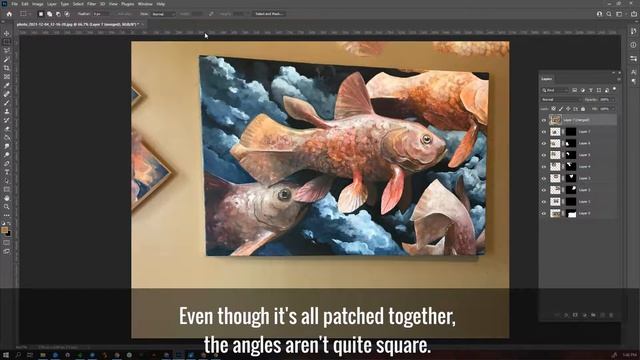Open the Edit menu
This screenshot has height=360, width=640.
coord(25,4)
